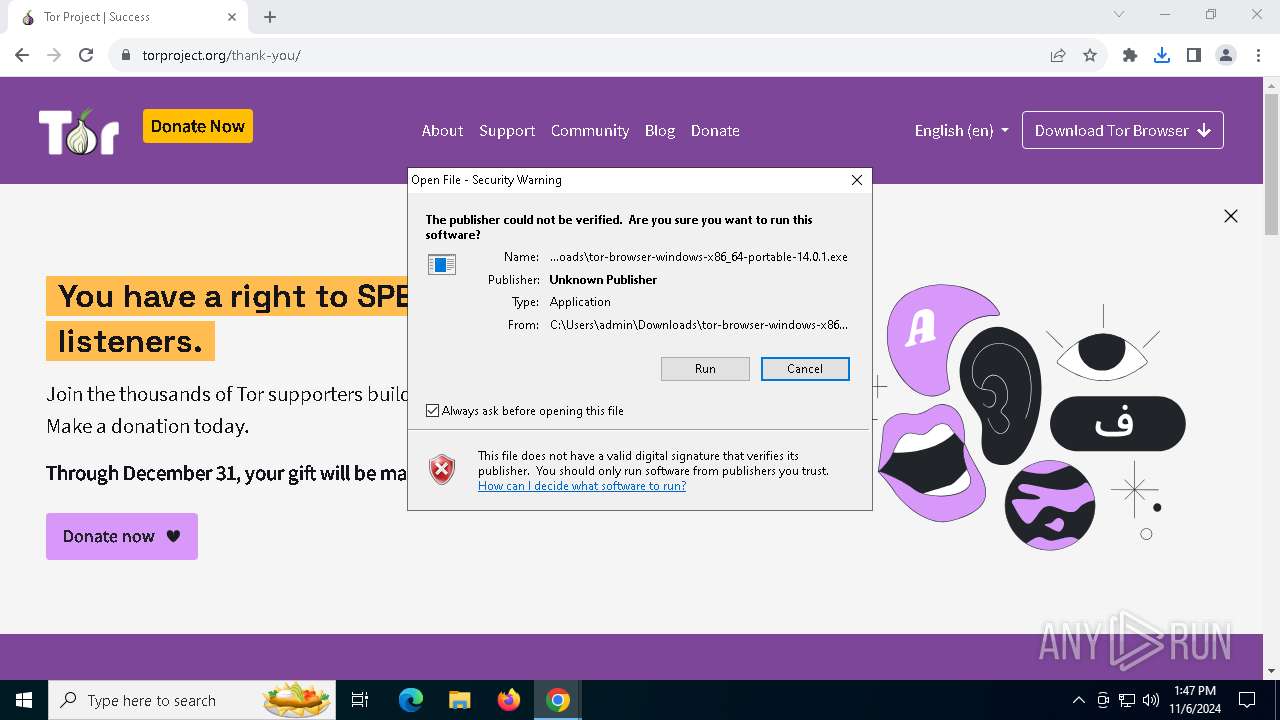The width and height of the screenshot is (1280, 720).
Task: Click Cancel in the security warning
Action: (805, 369)
